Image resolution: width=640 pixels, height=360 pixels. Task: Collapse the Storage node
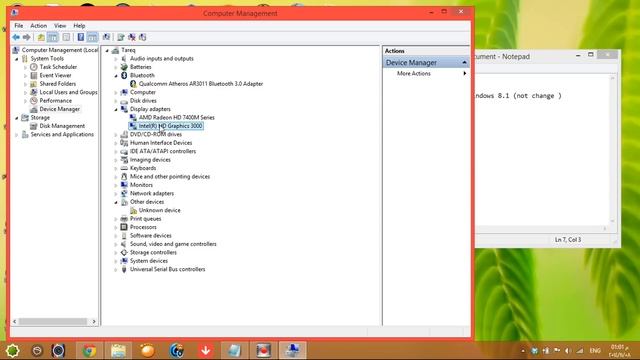[17, 118]
